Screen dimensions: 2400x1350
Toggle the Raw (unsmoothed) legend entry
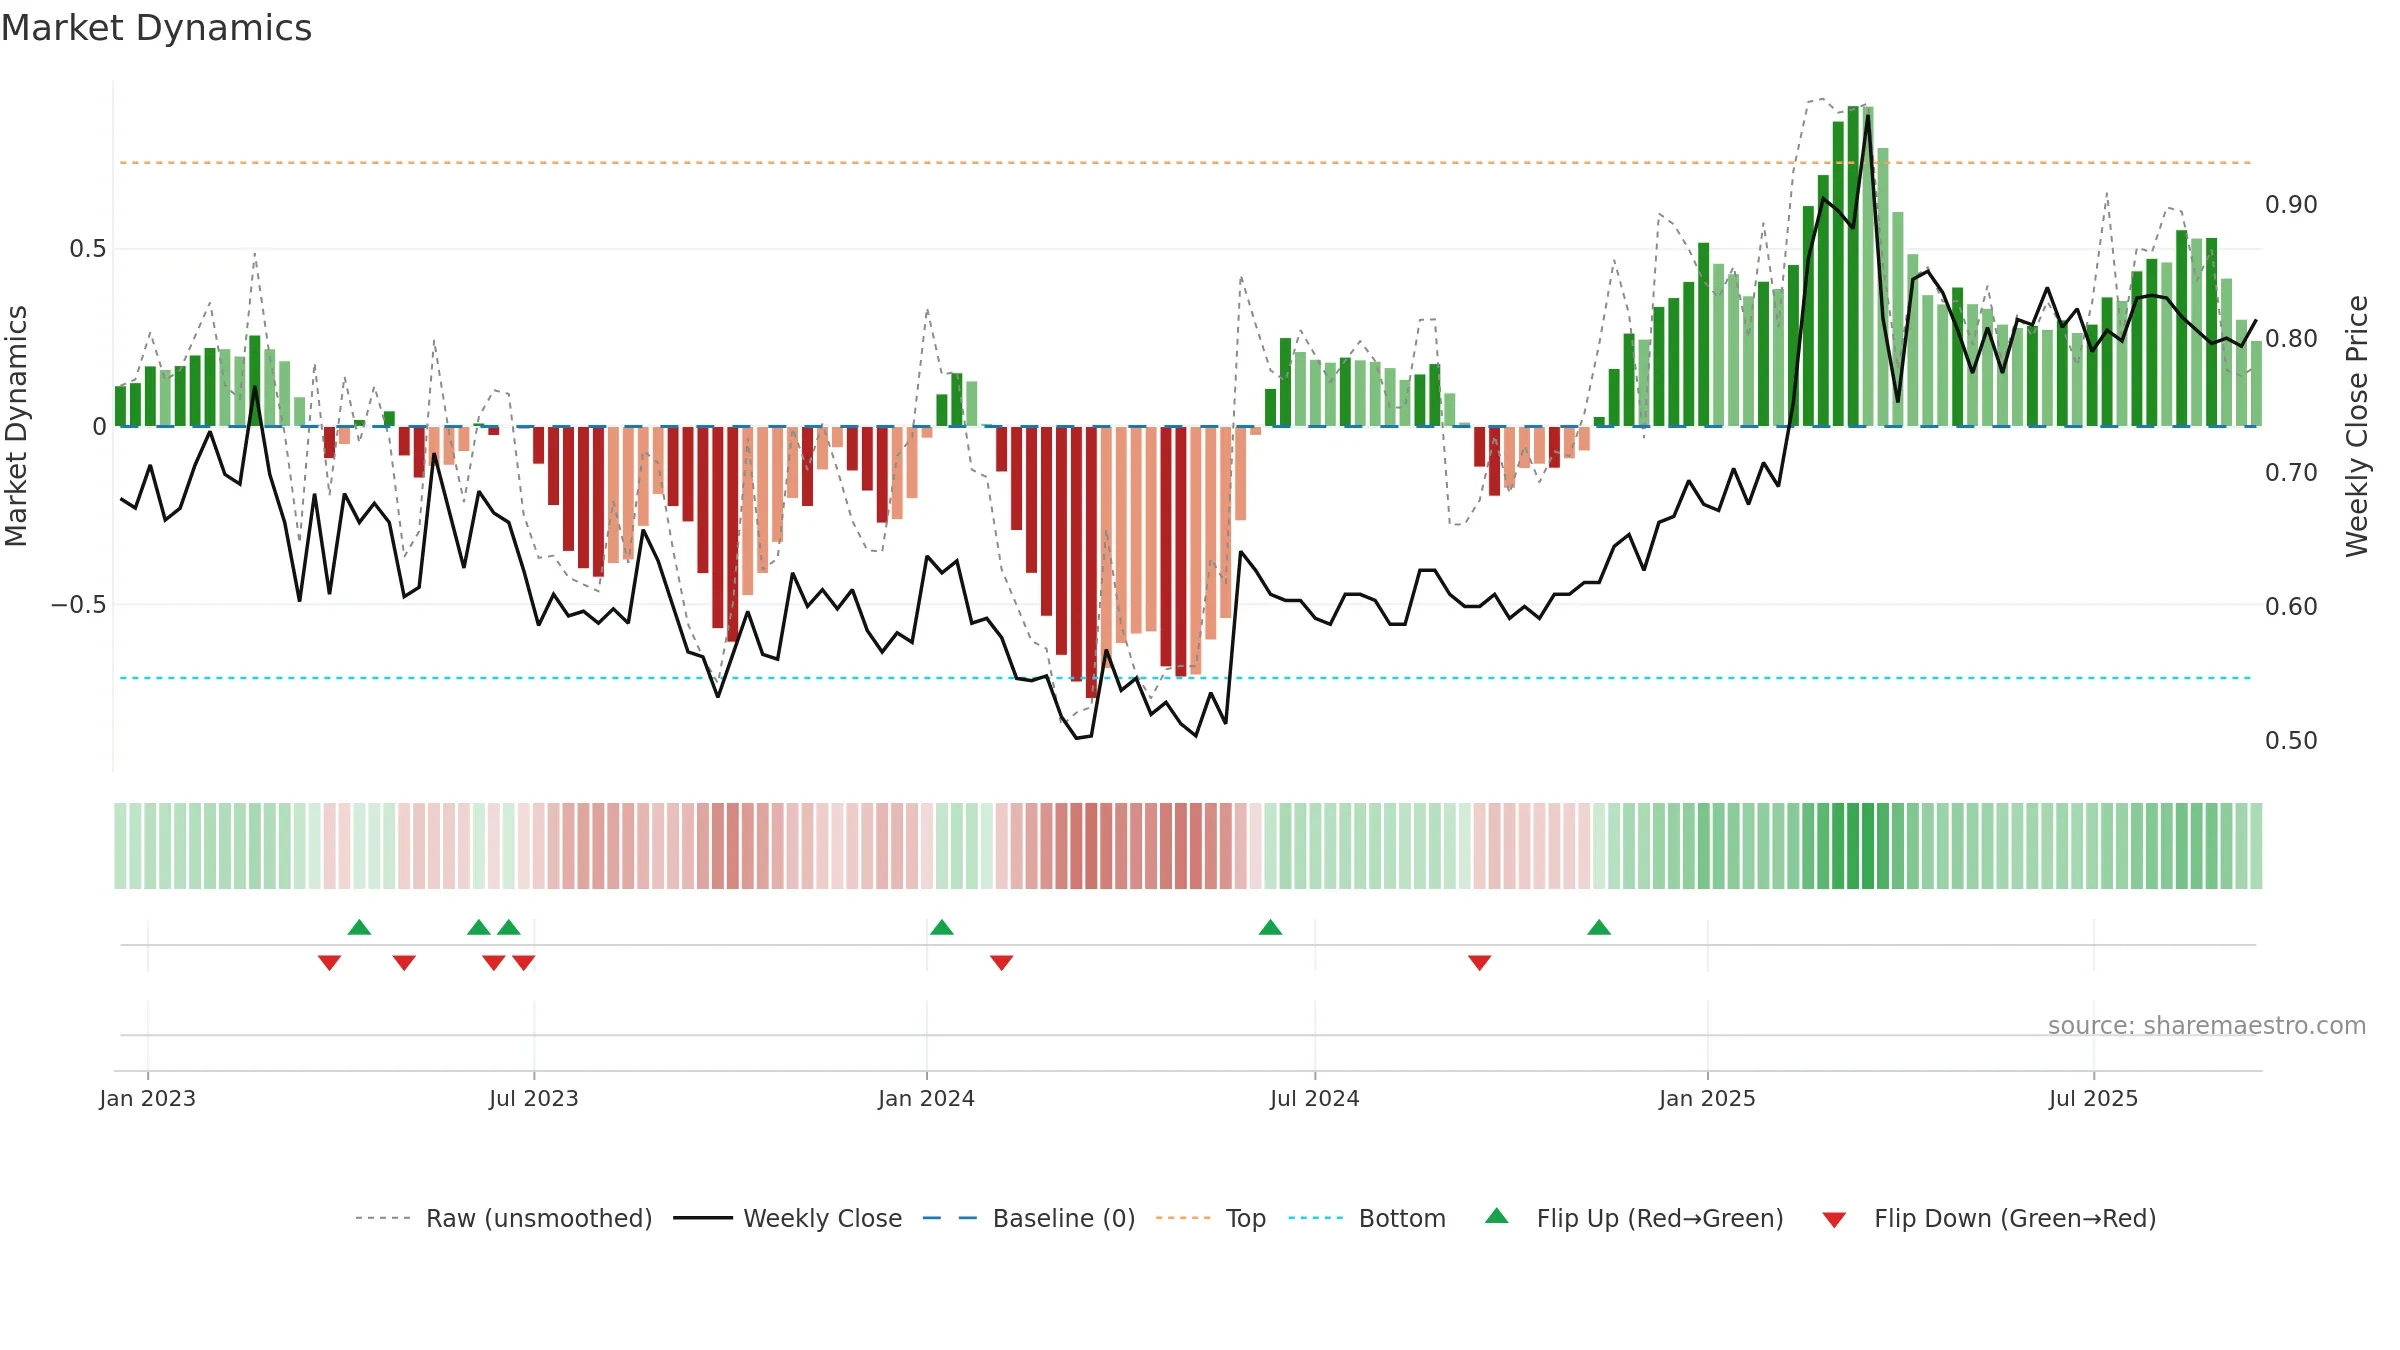[x=503, y=1218]
